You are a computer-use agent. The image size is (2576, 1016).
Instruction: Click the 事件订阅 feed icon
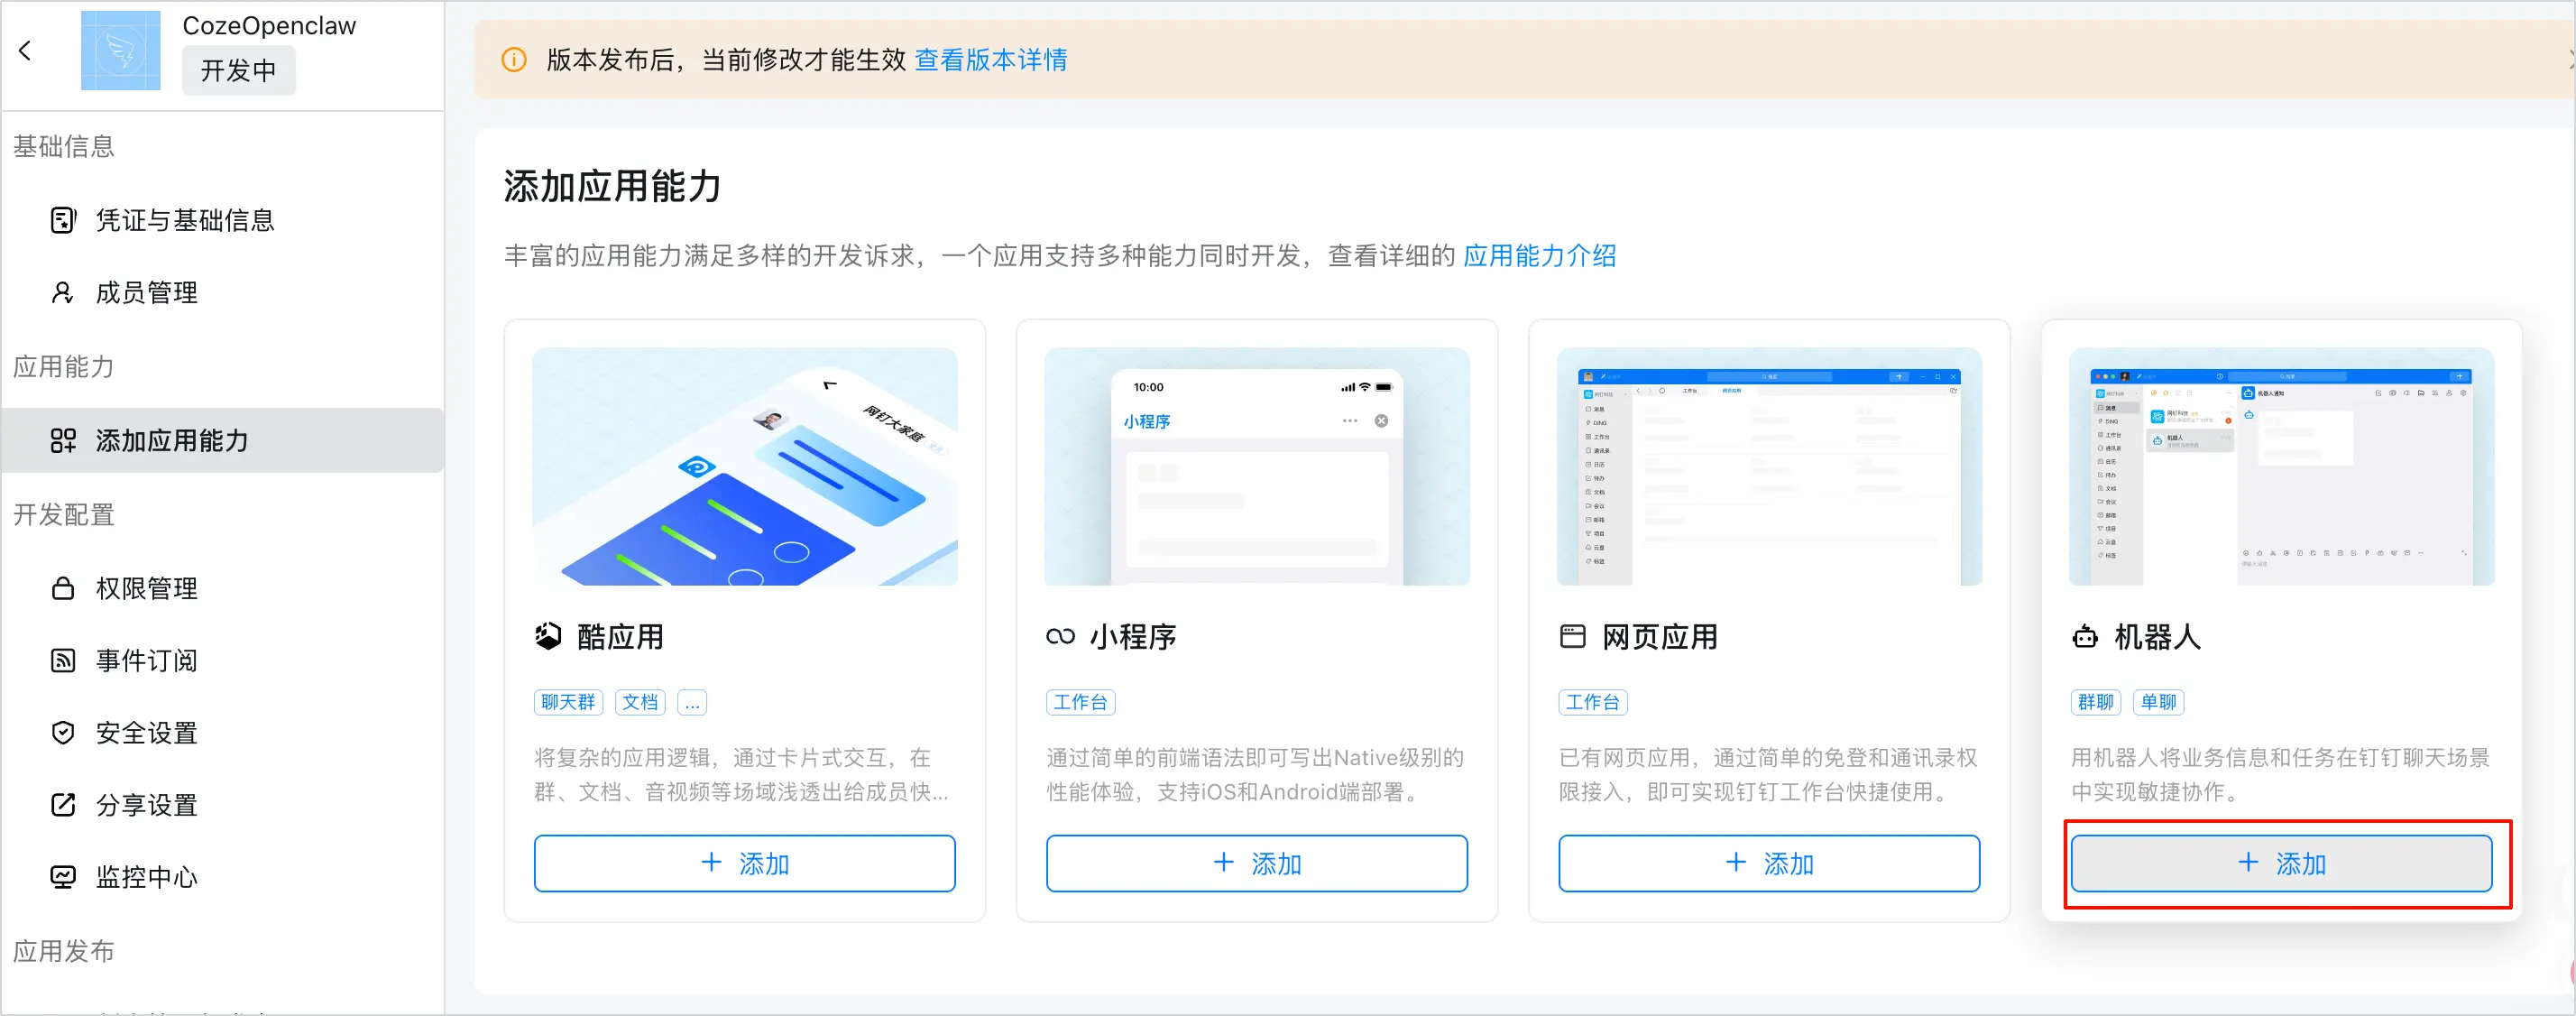(x=63, y=660)
